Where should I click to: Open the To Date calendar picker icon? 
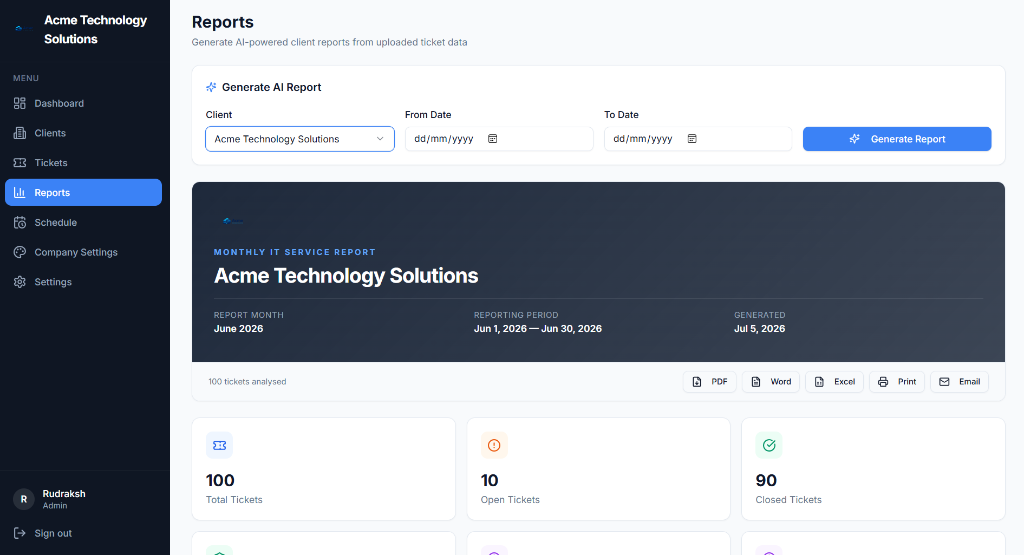click(x=692, y=138)
